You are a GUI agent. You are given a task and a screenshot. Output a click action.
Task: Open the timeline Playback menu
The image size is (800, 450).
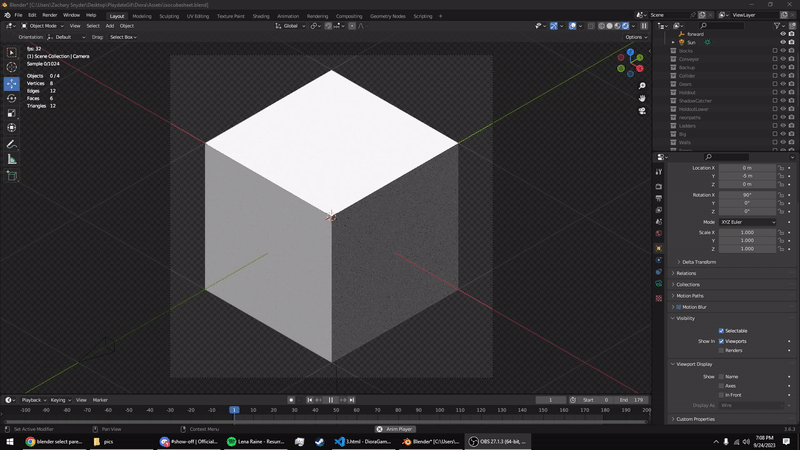coord(31,400)
